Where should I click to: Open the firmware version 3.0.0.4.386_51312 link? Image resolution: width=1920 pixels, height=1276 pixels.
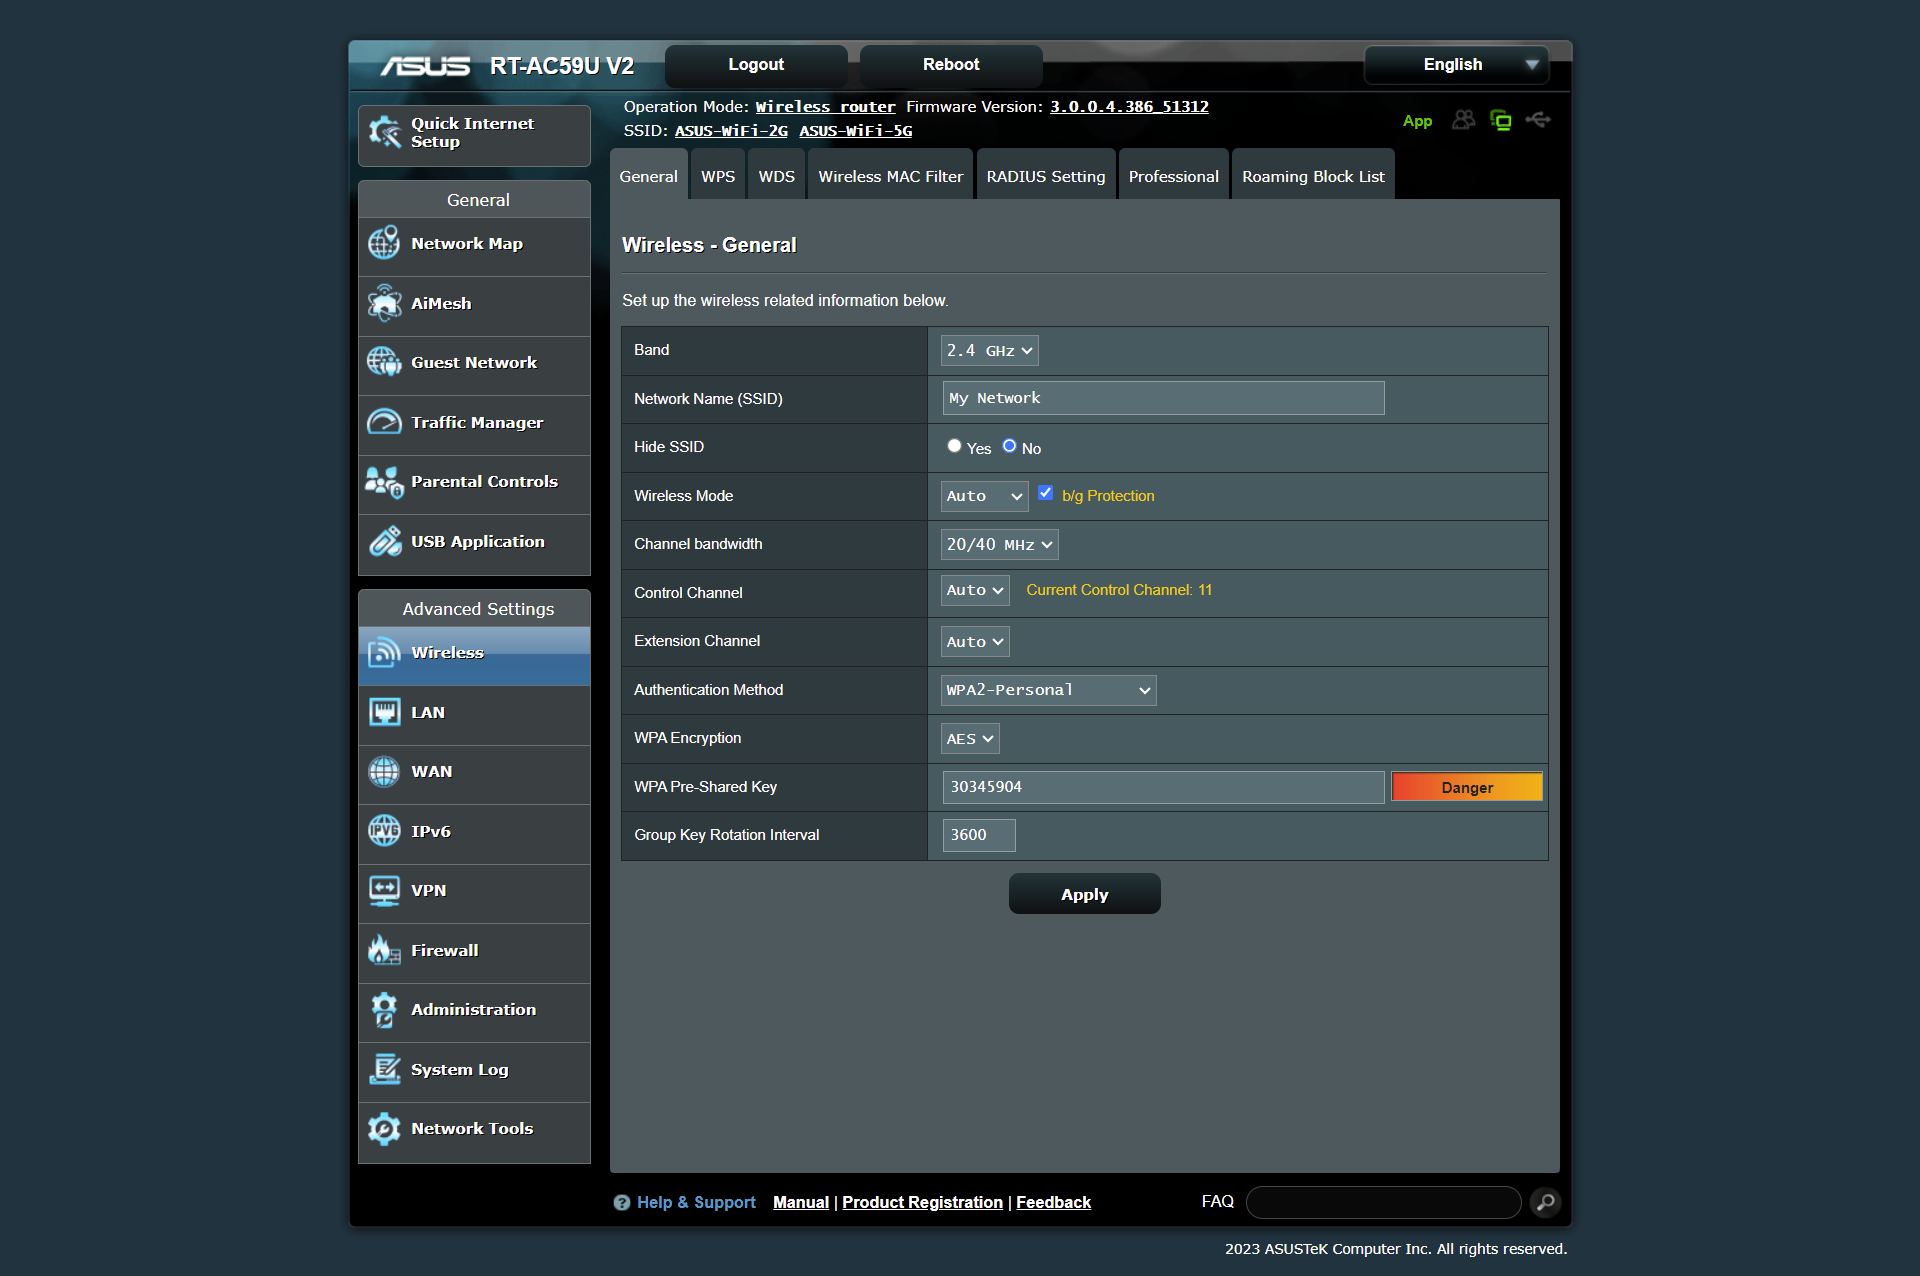[x=1129, y=106]
